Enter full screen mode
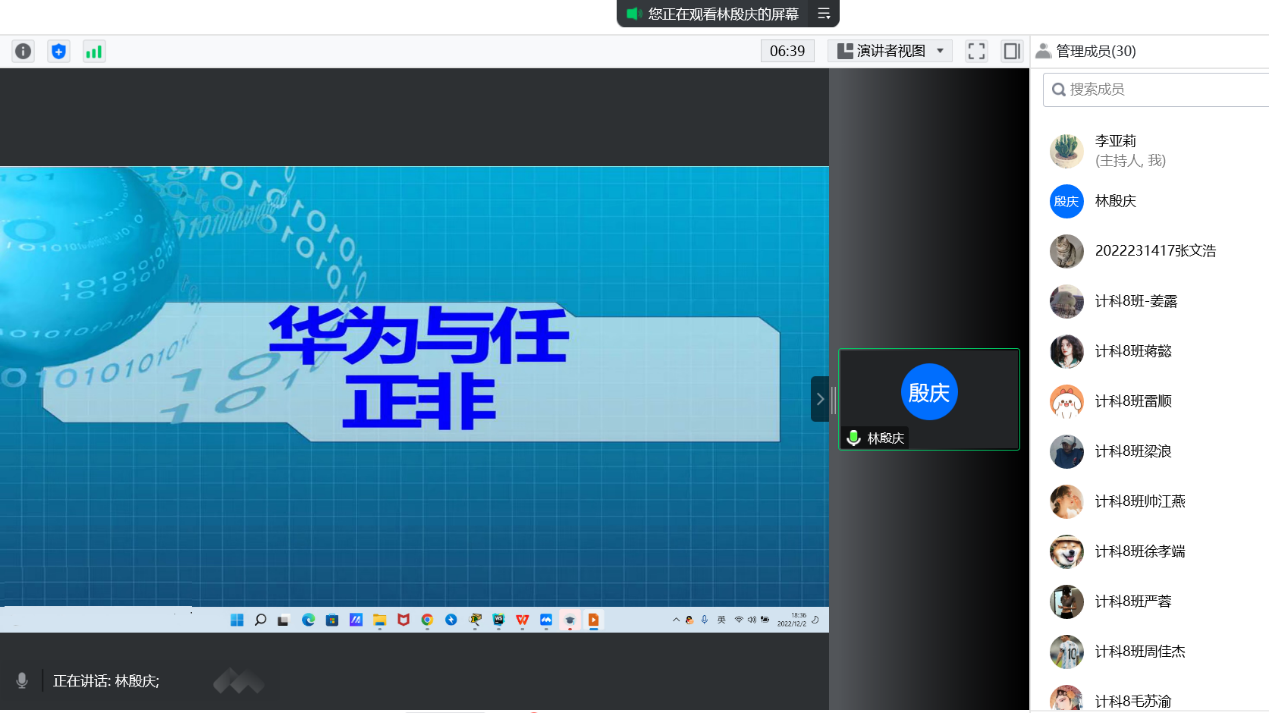Screen dimensions: 1269x713 point(977,51)
